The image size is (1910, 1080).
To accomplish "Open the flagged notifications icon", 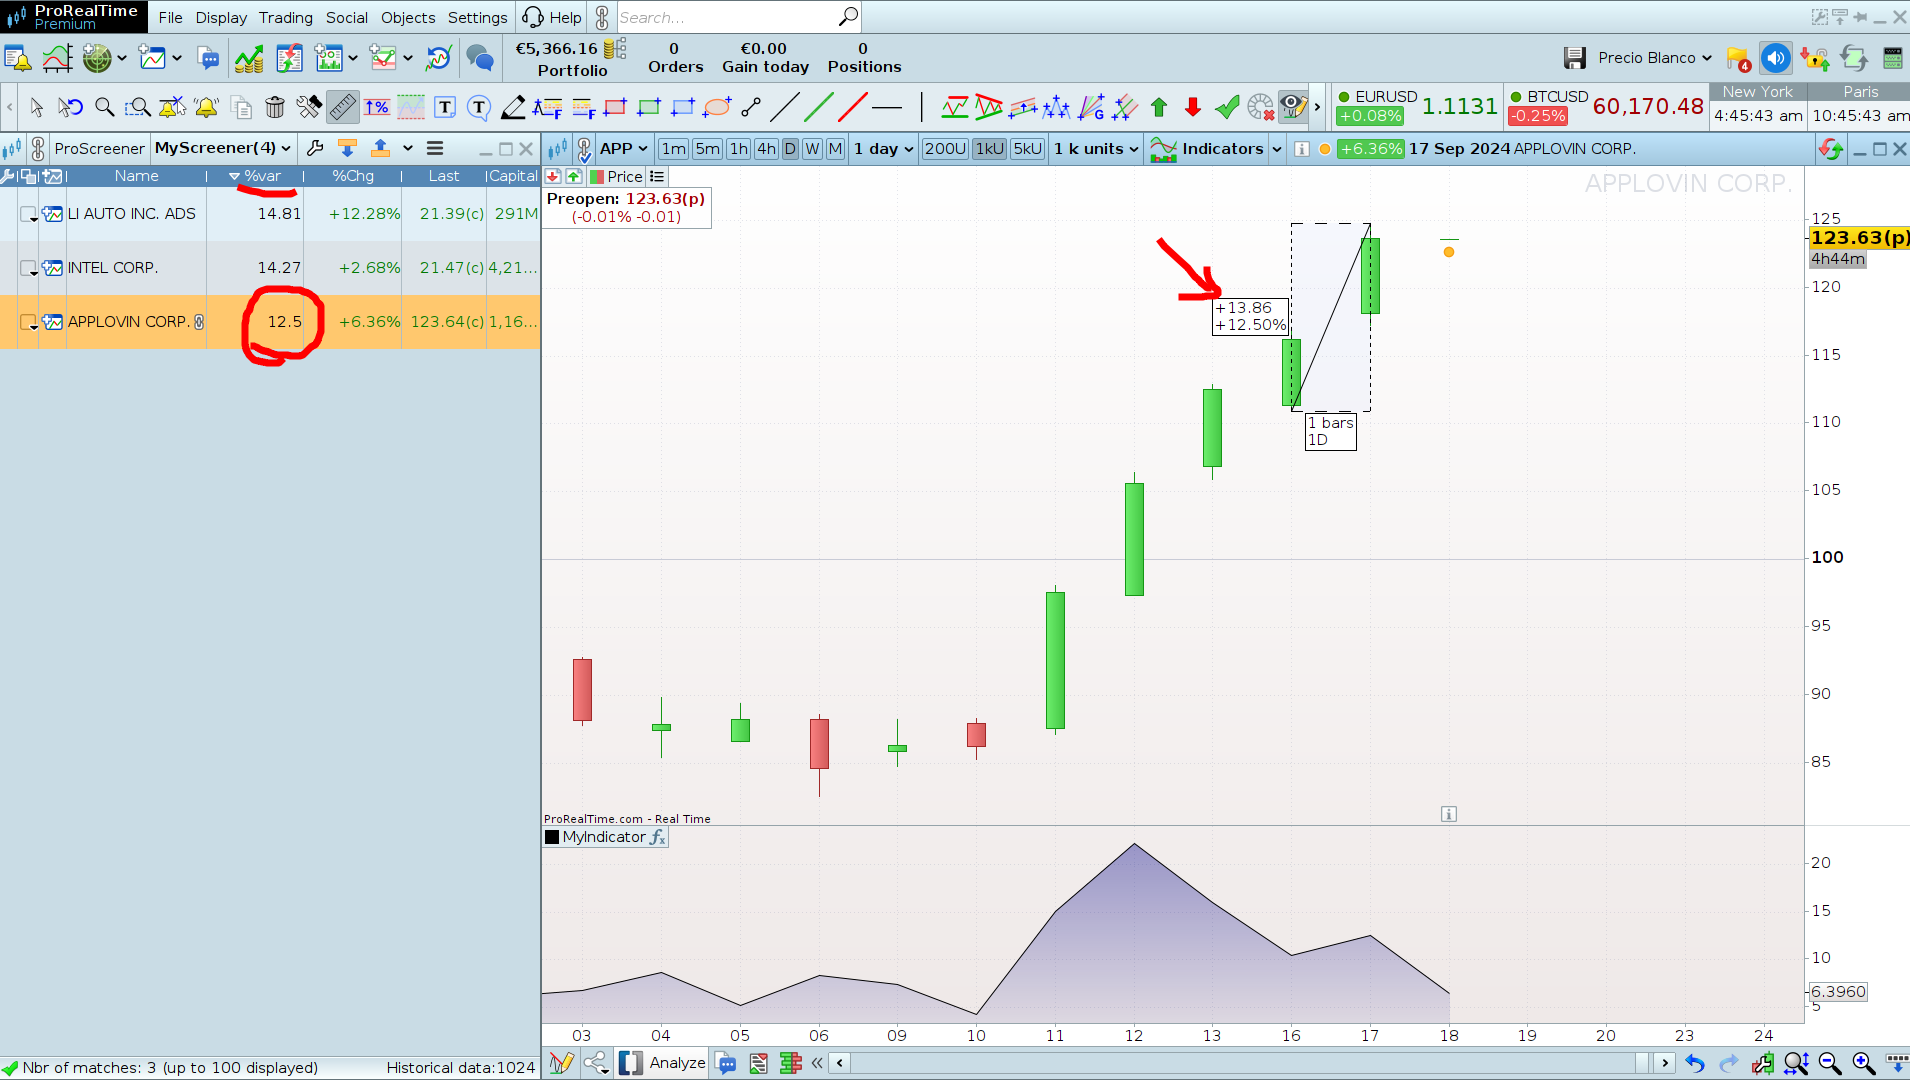I will point(1738,58).
